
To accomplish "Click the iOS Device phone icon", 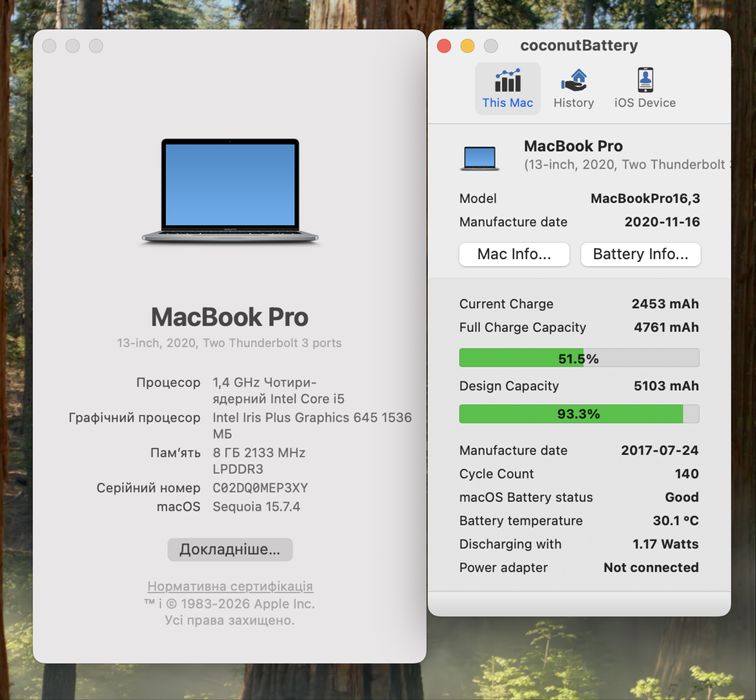I will [645, 80].
